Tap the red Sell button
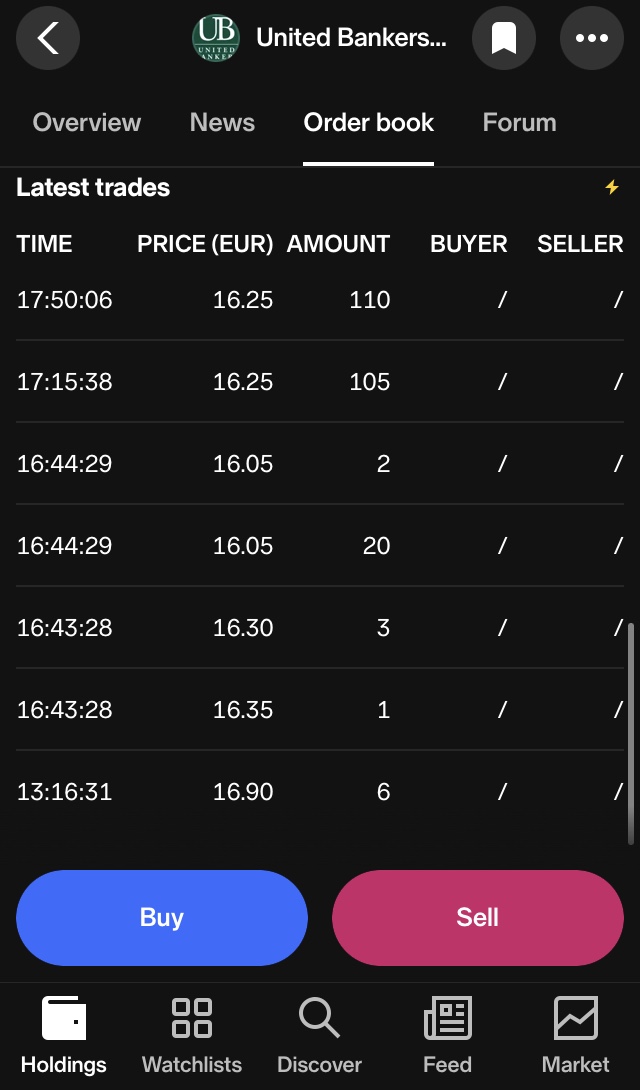640x1090 pixels. point(478,918)
